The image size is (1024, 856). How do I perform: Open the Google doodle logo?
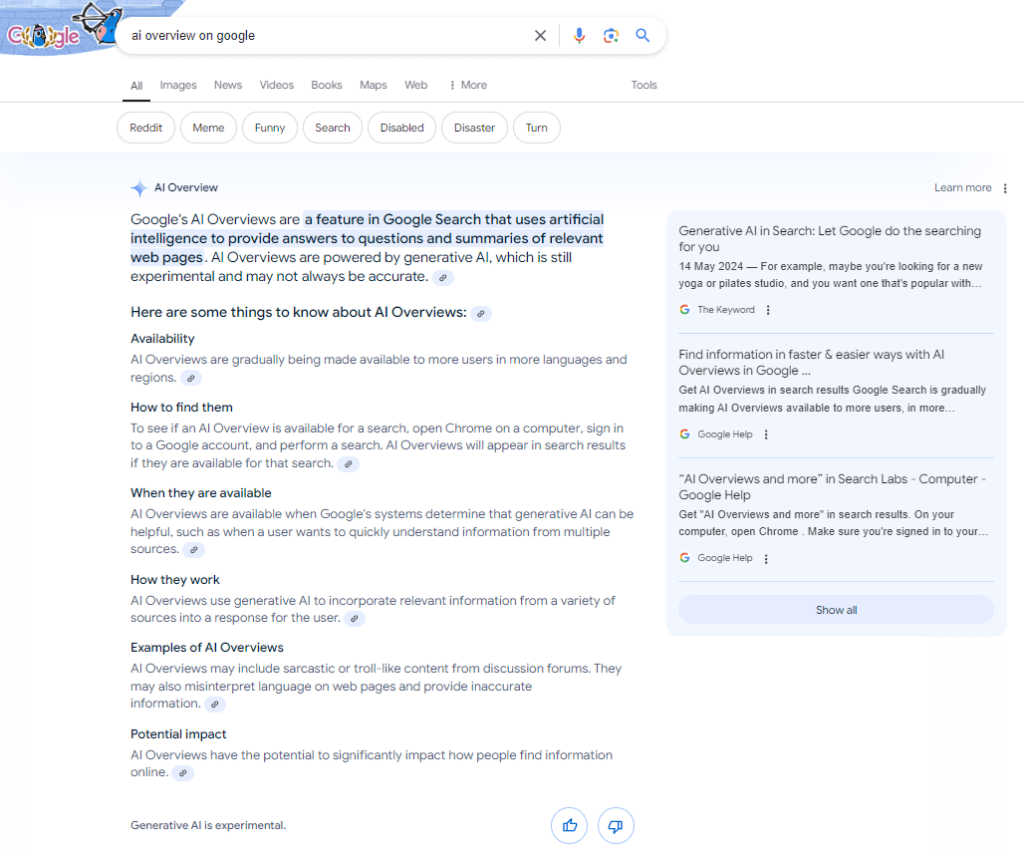(62, 29)
